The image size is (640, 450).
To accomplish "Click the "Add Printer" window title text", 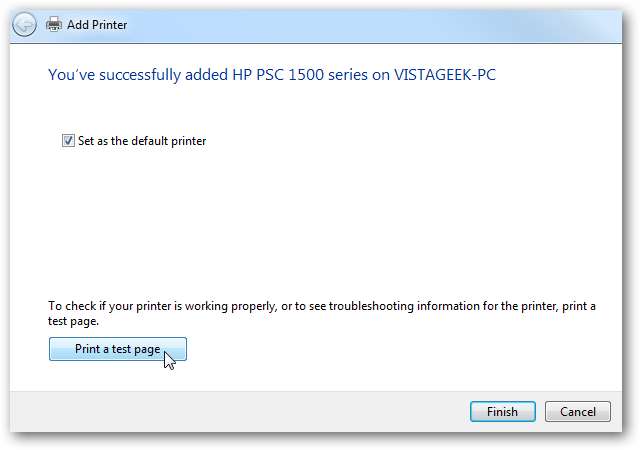I will (x=97, y=23).
